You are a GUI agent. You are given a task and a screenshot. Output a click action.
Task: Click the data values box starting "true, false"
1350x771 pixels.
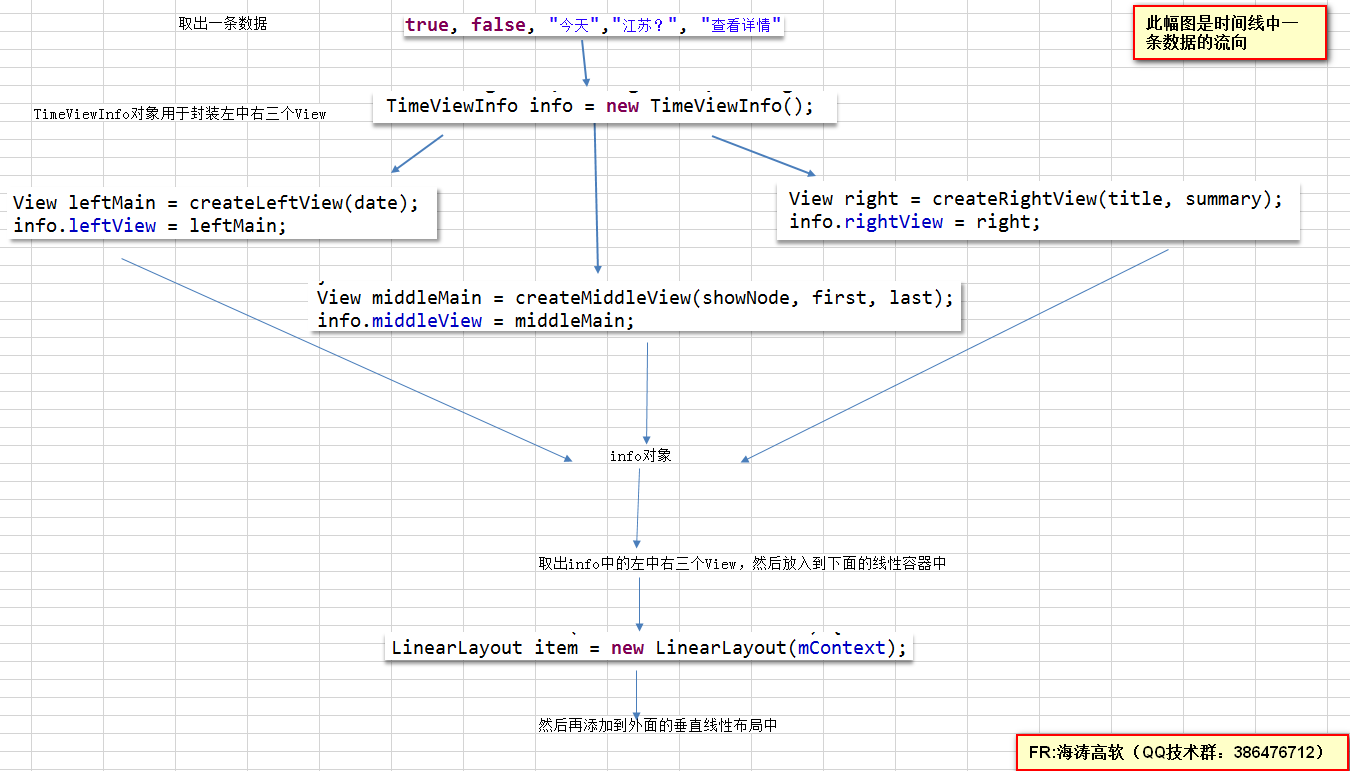point(594,26)
